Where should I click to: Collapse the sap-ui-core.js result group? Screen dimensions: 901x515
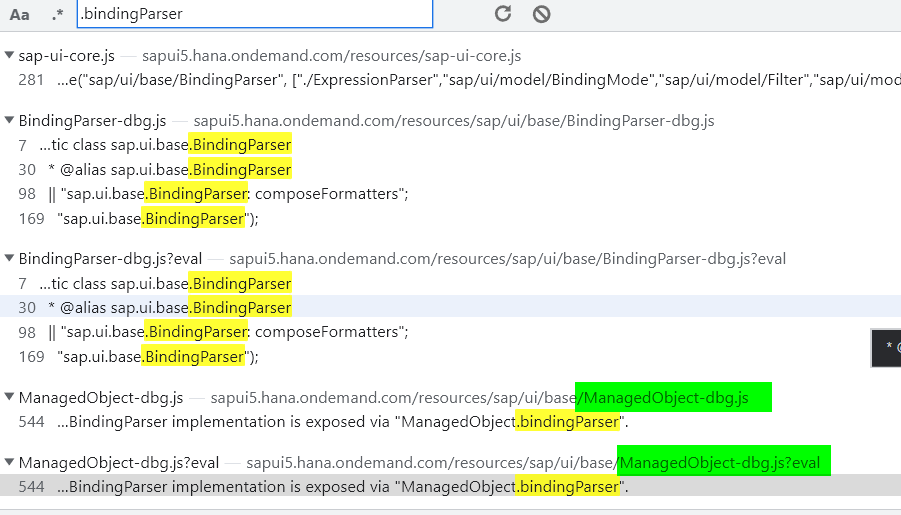point(9,55)
